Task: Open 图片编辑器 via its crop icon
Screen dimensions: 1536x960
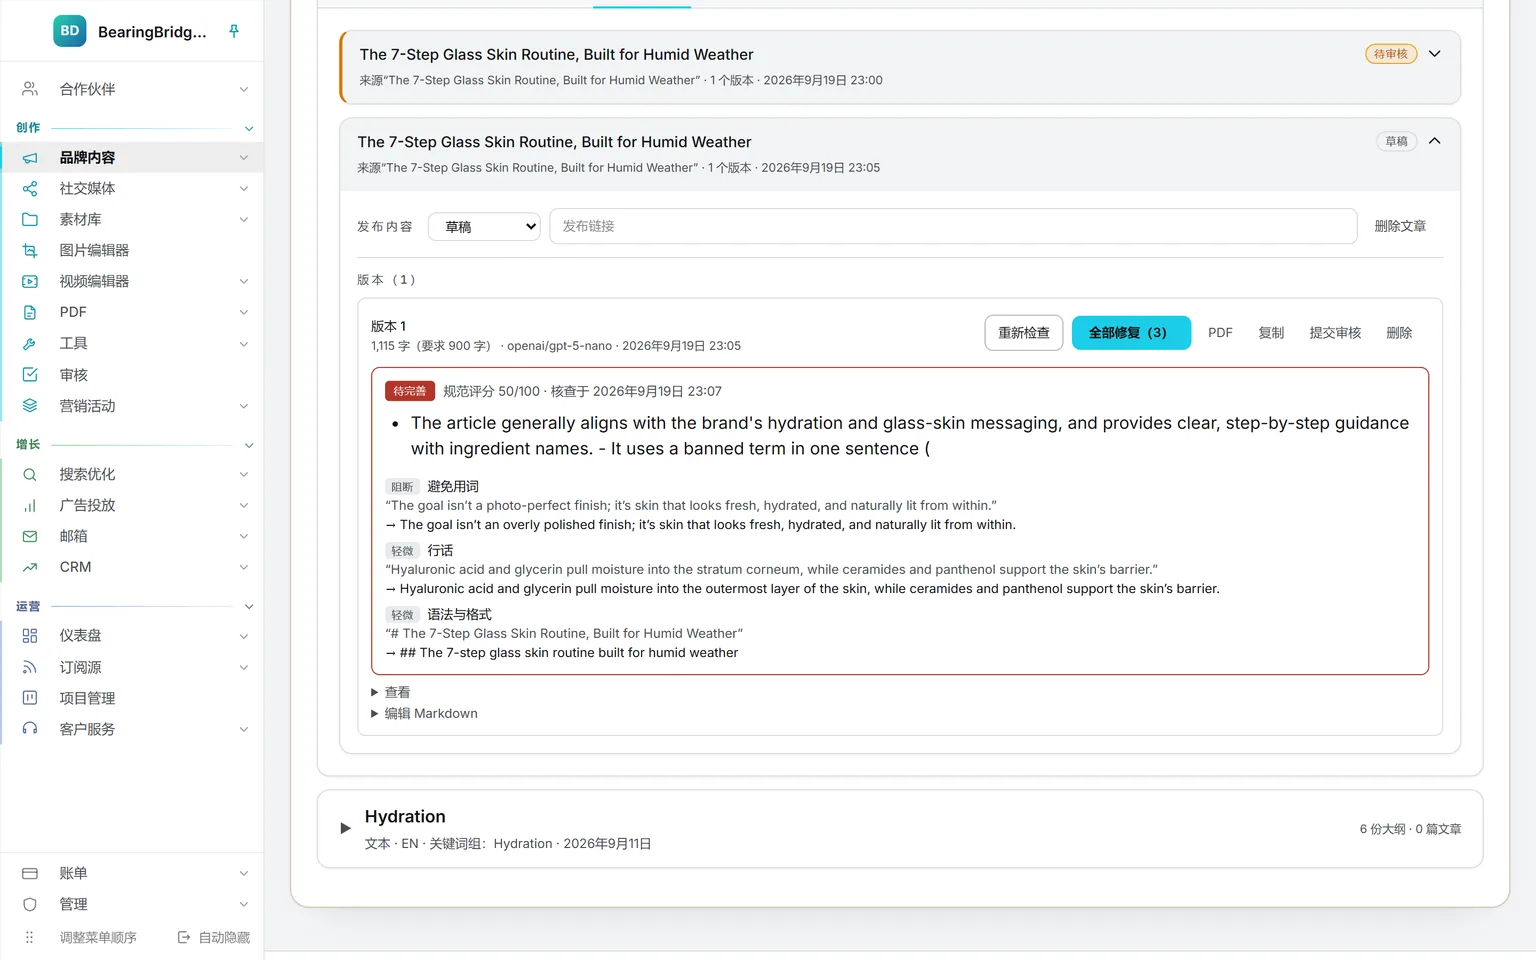Action: pos(30,250)
